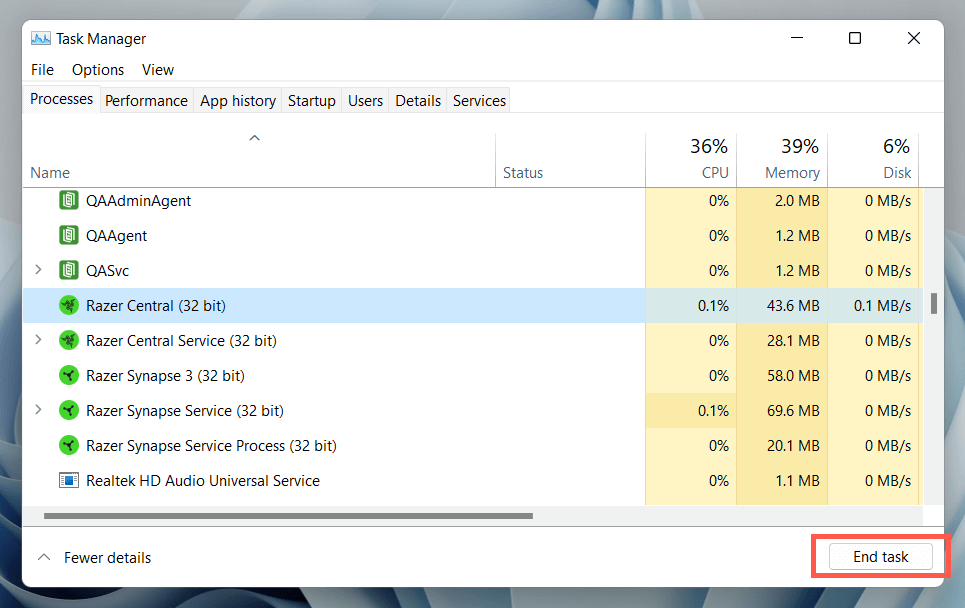Select the QAAdminAgent process name
The height and width of the screenshot is (608, 965).
point(138,201)
